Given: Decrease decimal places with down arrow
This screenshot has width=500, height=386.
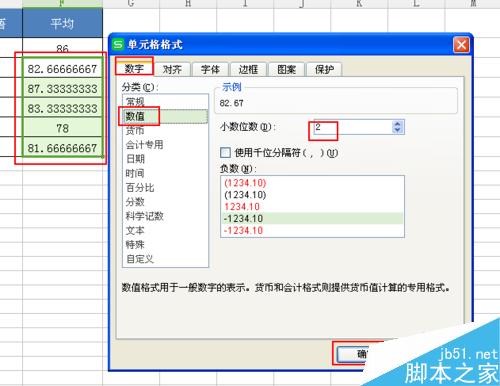Looking at the screenshot, I should click(x=397, y=130).
